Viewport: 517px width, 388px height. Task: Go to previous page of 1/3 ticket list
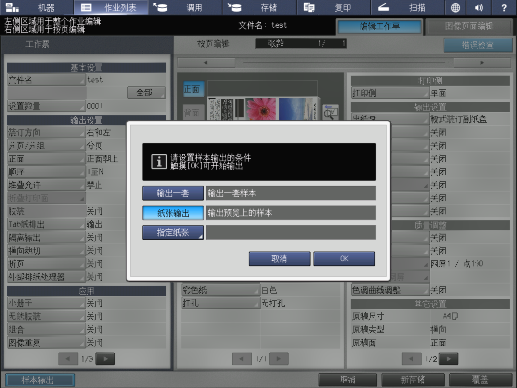click(x=68, y=359)
